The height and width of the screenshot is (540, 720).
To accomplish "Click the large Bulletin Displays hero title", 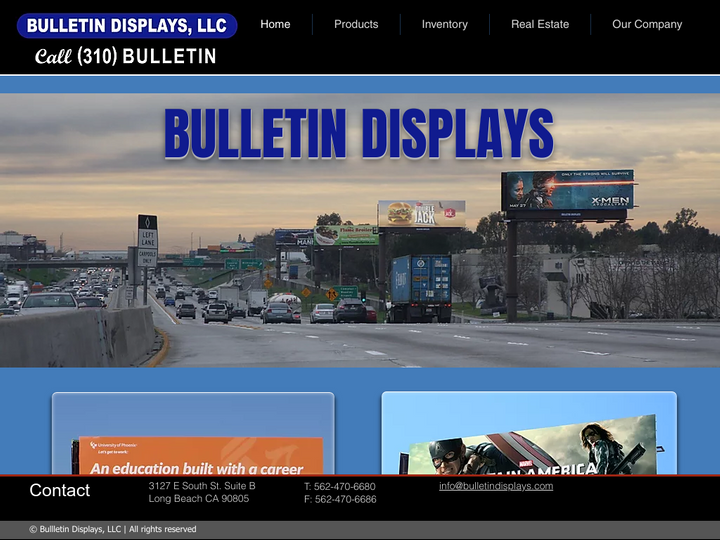I will click(358, 134).
